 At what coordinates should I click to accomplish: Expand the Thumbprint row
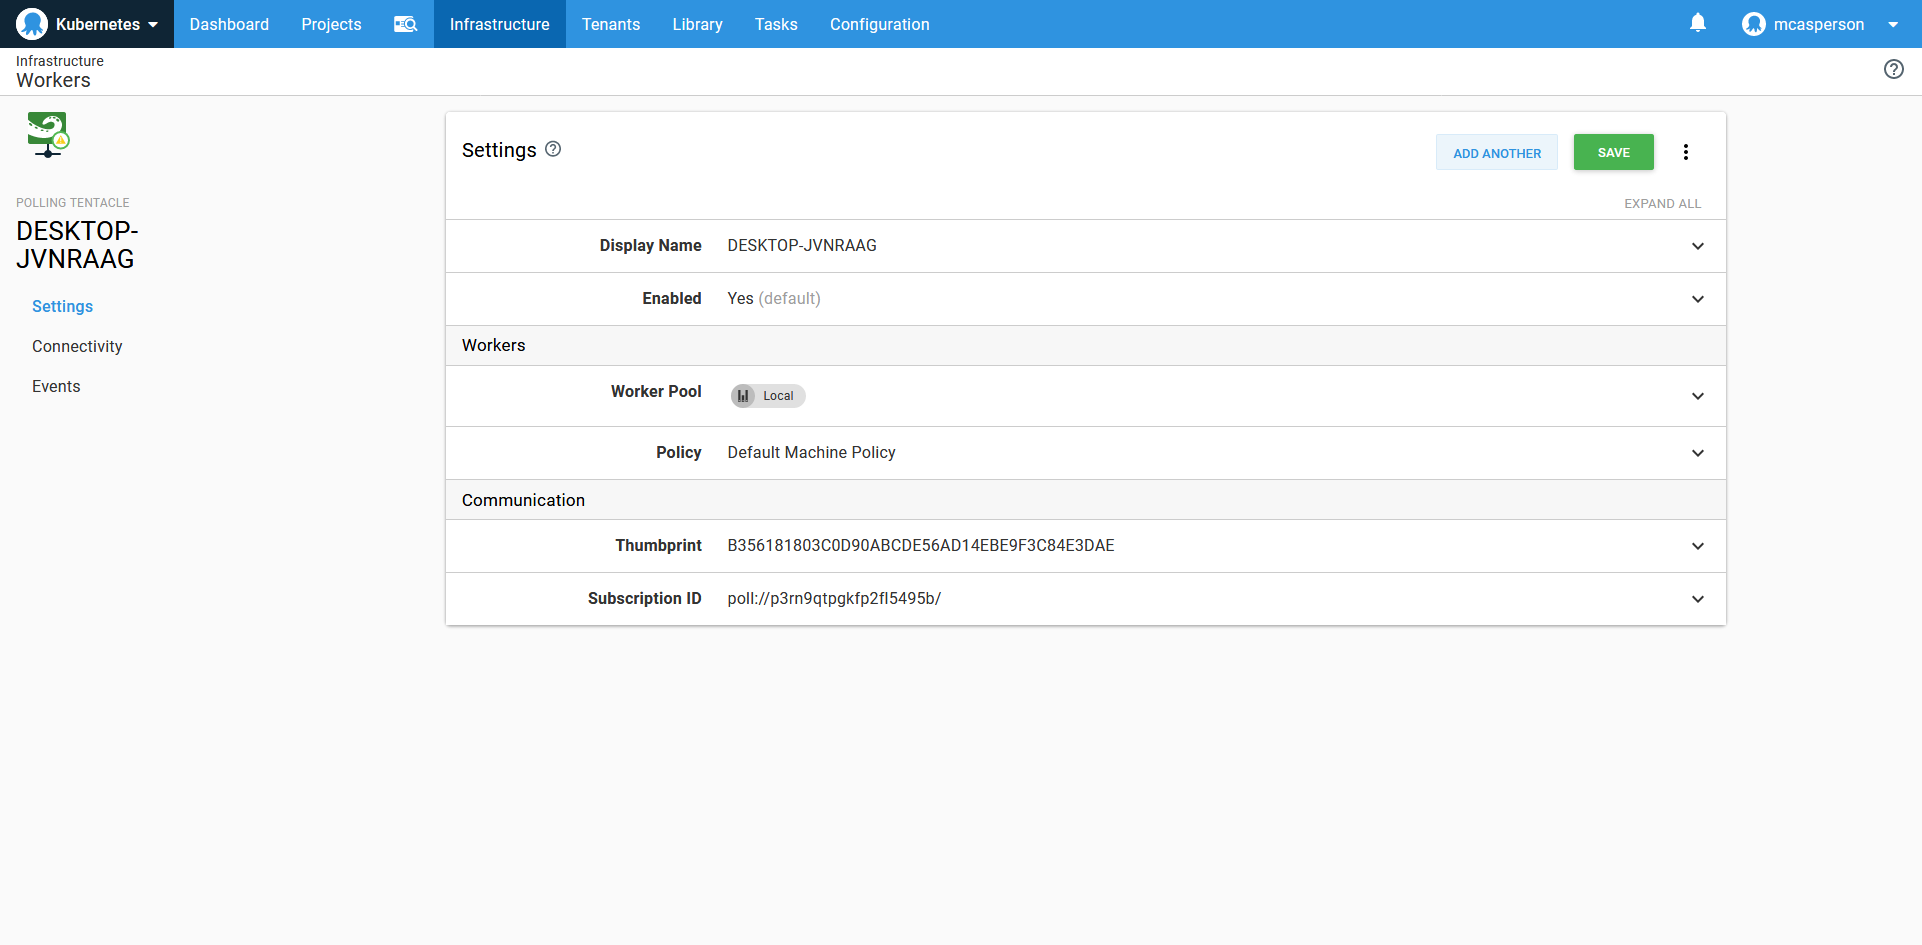(1697, 546)
